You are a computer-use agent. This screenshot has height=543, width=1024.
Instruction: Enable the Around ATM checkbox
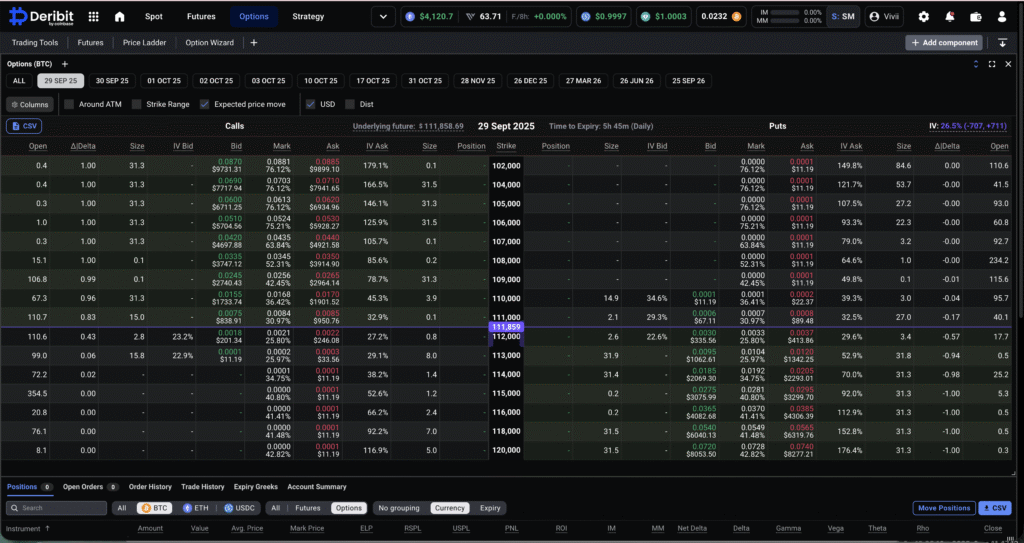tap(70, 104)
